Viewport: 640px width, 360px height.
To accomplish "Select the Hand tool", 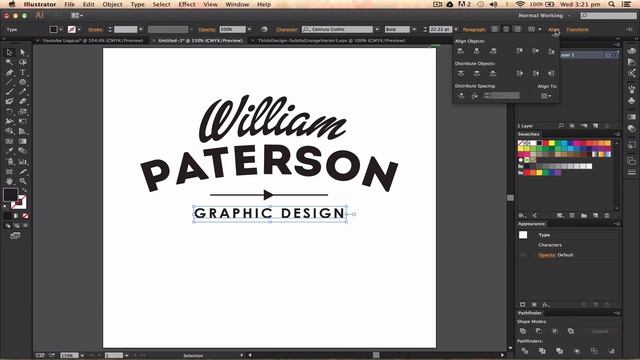I will (9, 181).
